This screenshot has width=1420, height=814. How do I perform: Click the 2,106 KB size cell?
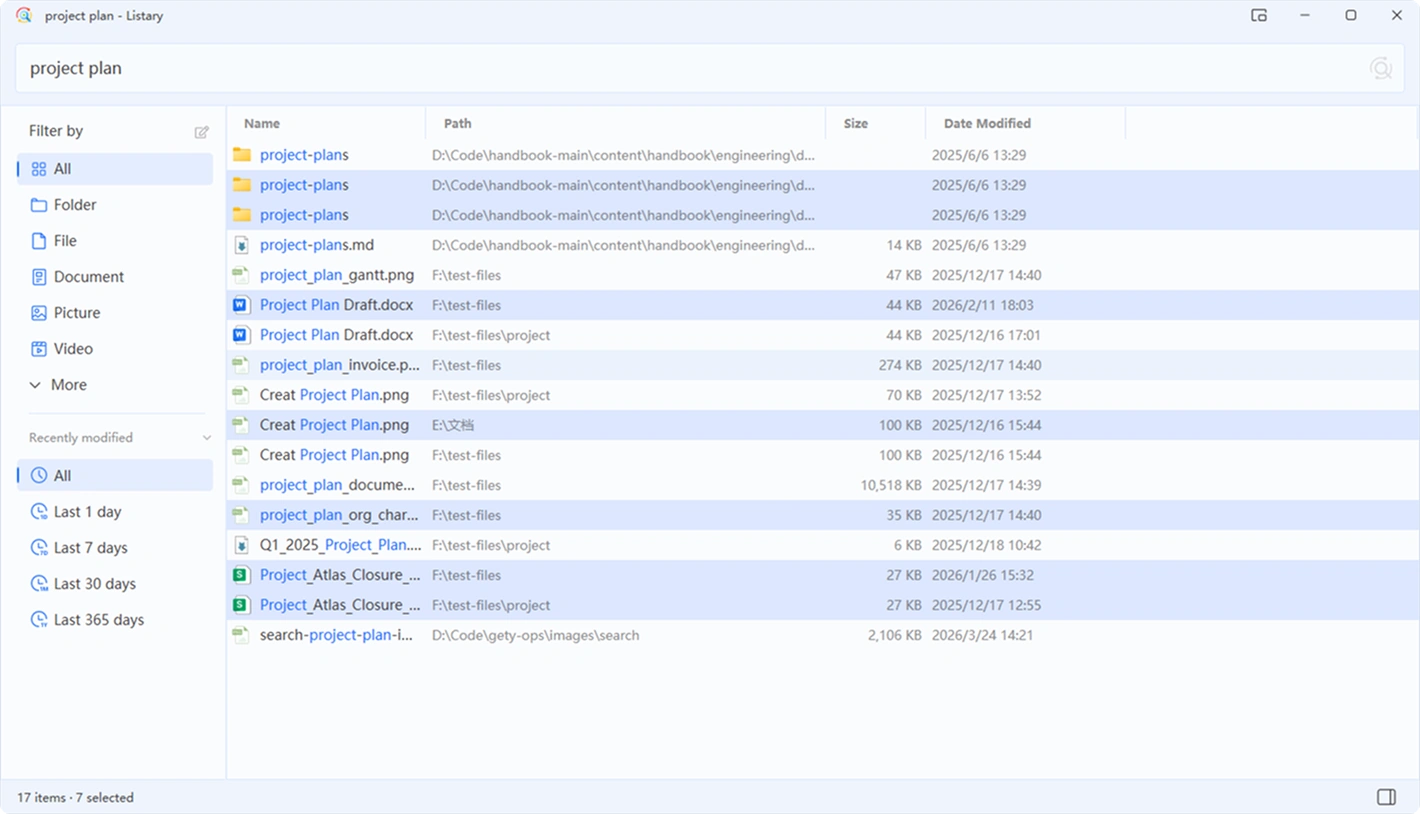895,635
